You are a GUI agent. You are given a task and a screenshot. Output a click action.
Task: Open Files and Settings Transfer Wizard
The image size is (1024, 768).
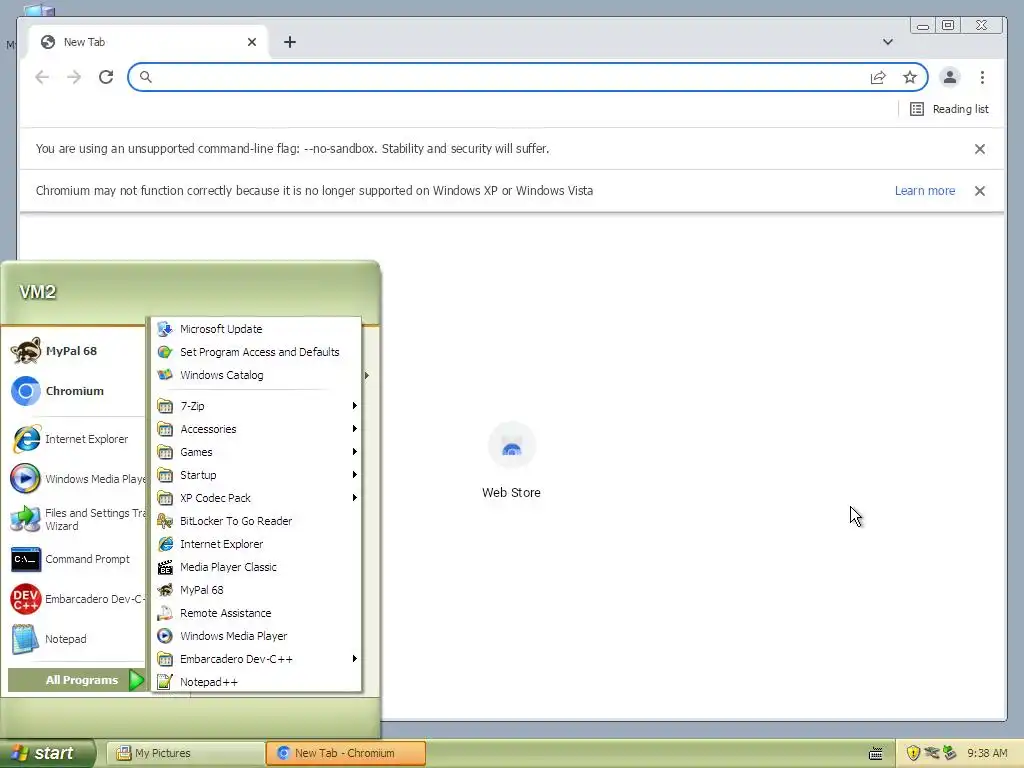77,519
